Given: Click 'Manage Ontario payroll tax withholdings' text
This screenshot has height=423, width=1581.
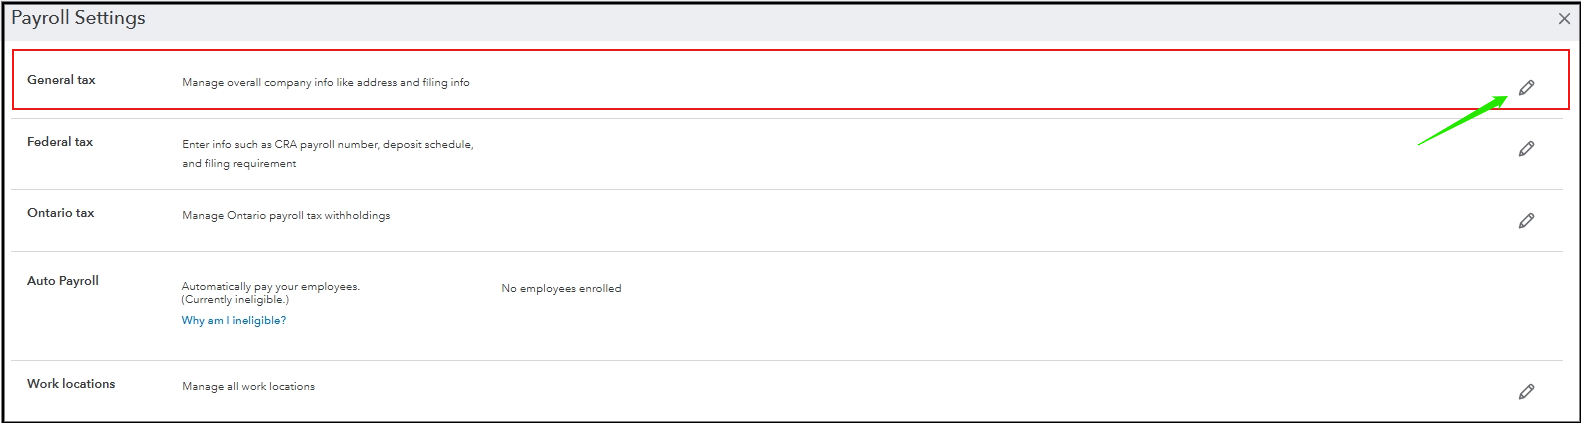Looking at the screenshot, I should tap(286, 216).
